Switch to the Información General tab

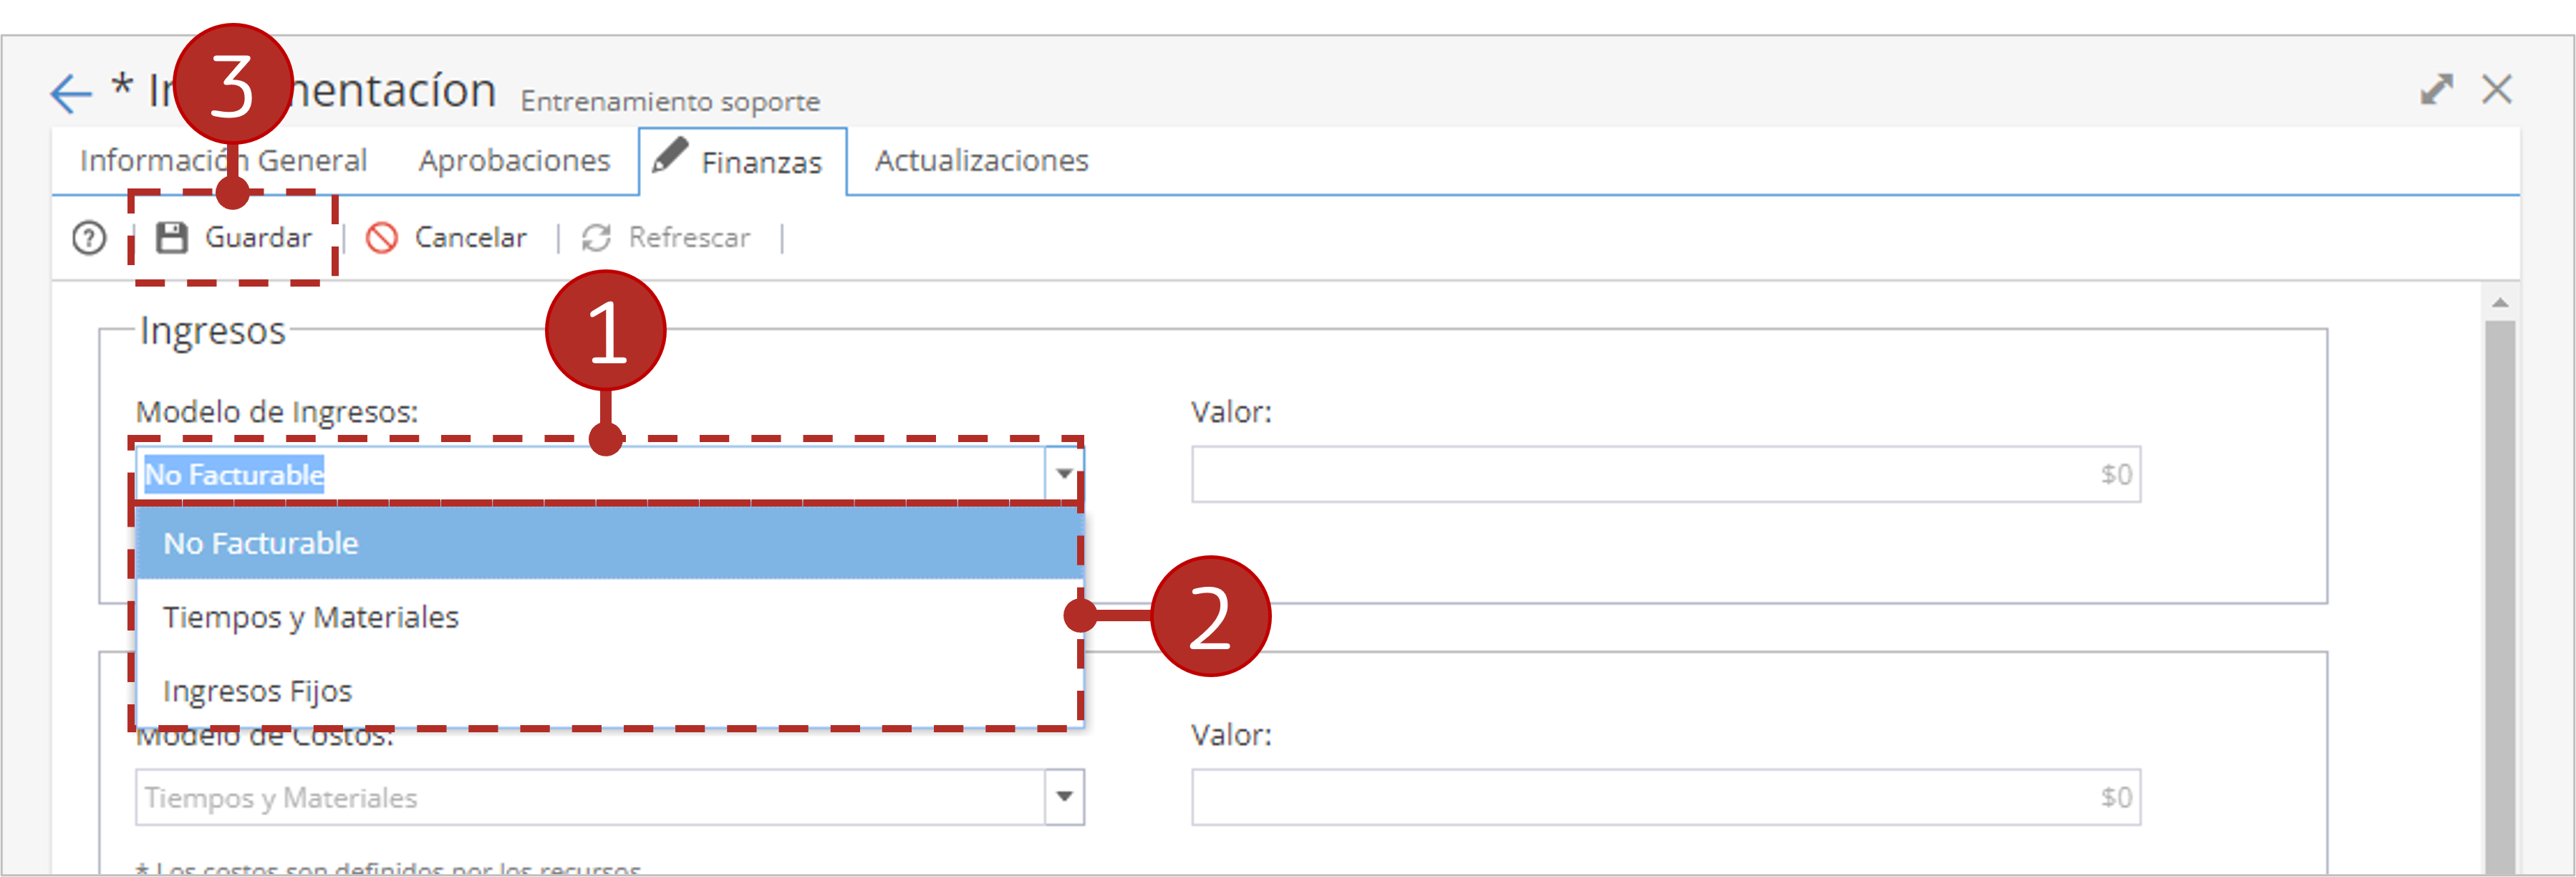(x=223, y=160)
